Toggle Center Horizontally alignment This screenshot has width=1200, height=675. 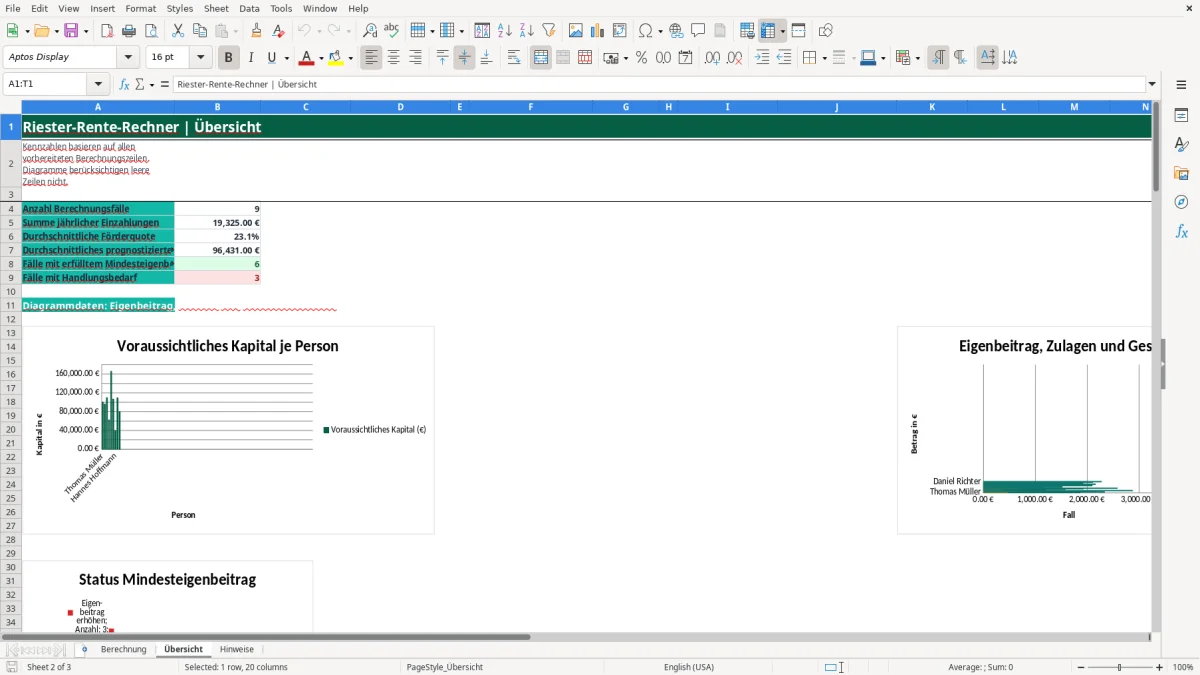coord(393,58)
